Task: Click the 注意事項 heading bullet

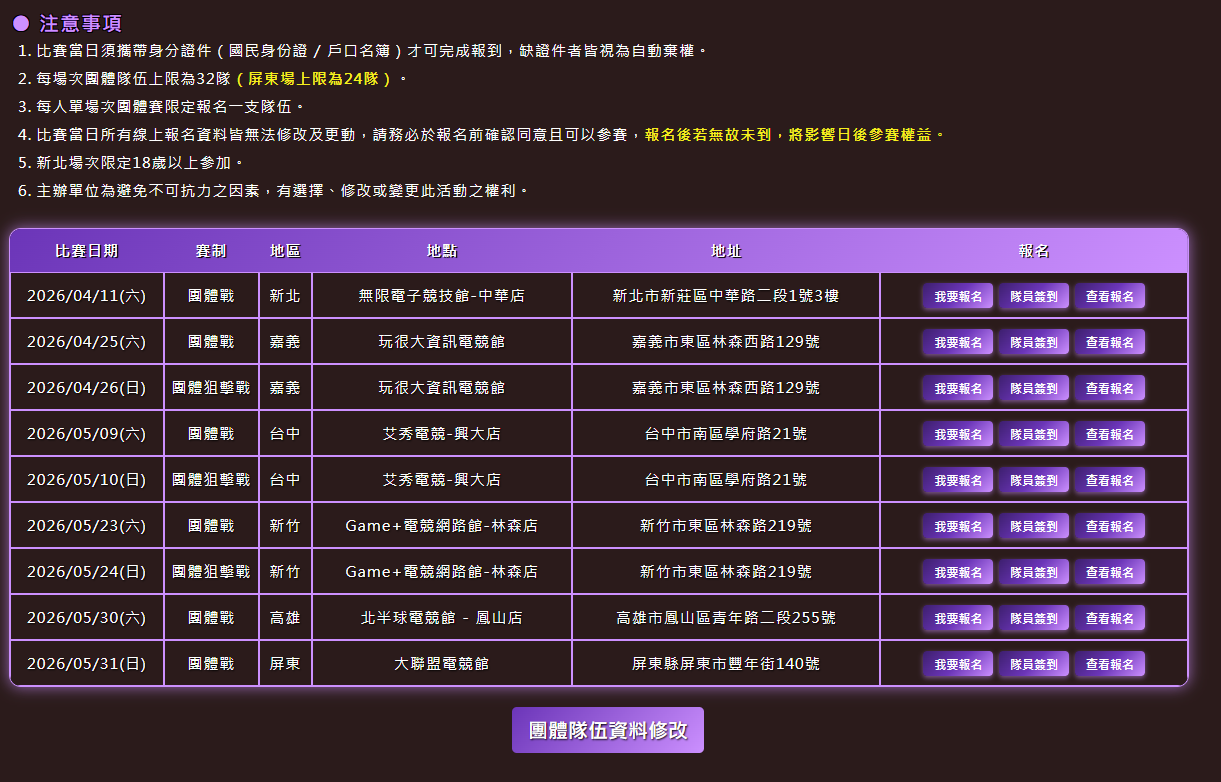Action: (x=21, y=24)
